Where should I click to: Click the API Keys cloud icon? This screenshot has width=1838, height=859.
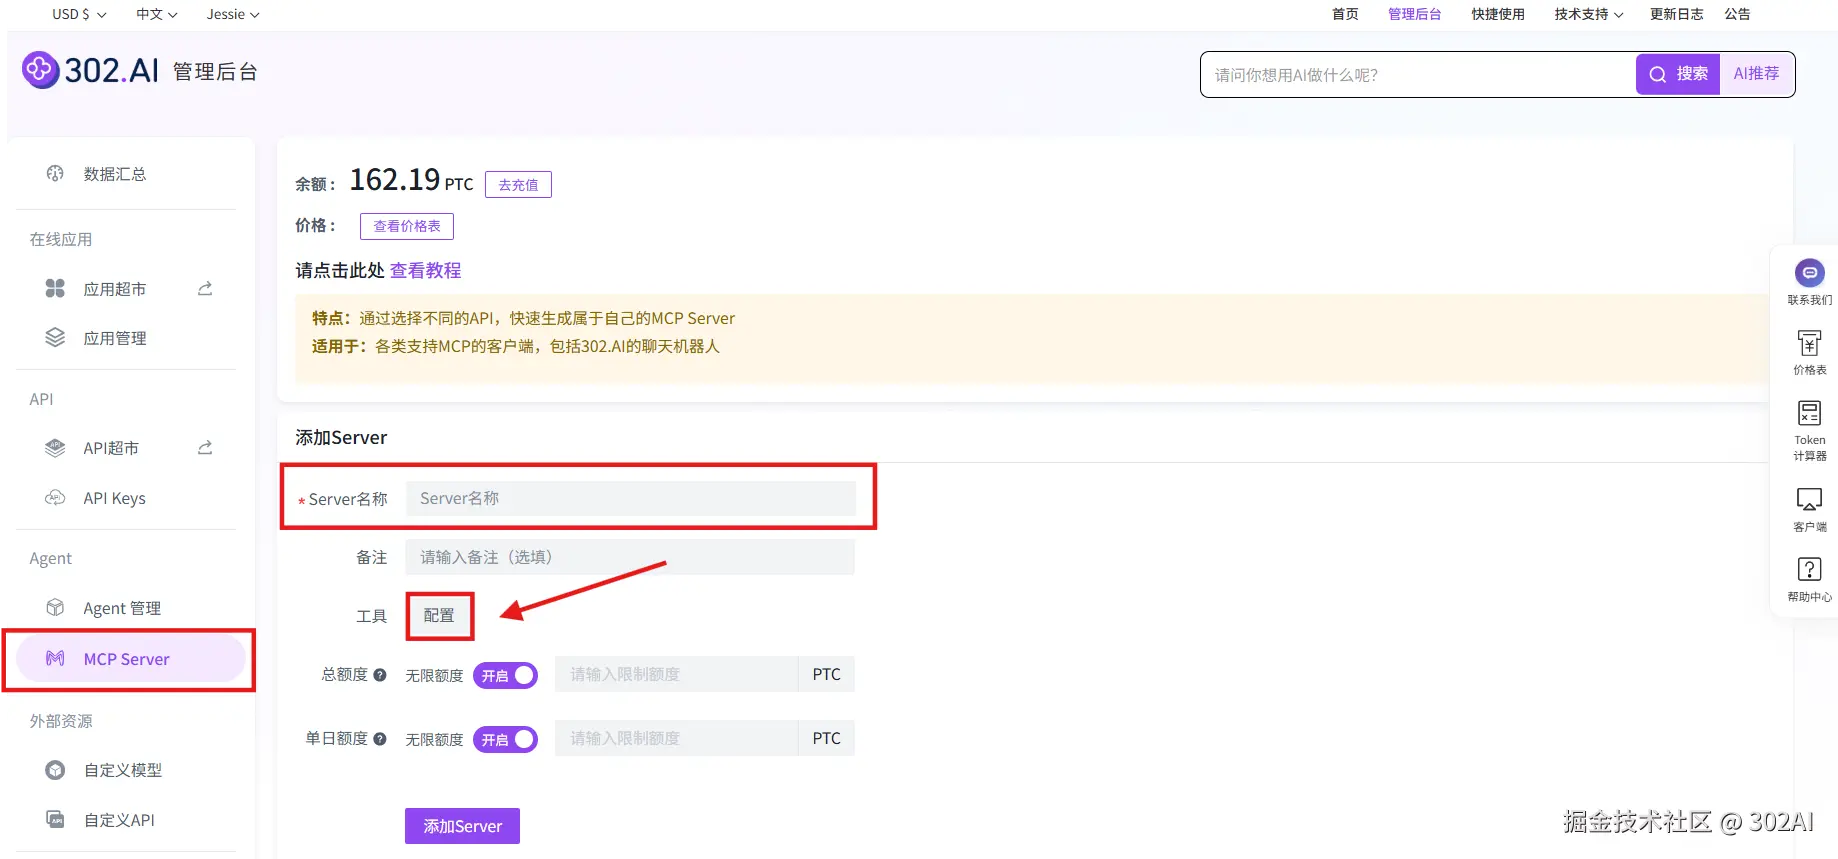tap(55, 498)
